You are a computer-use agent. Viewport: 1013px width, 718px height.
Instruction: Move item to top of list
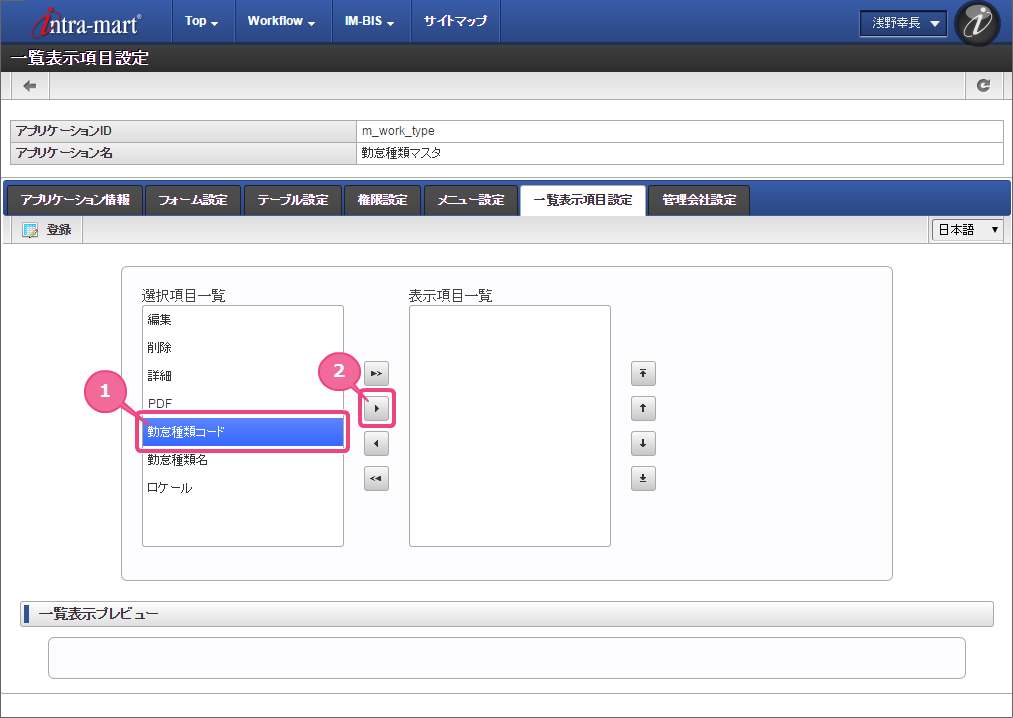tap(643, 374)
